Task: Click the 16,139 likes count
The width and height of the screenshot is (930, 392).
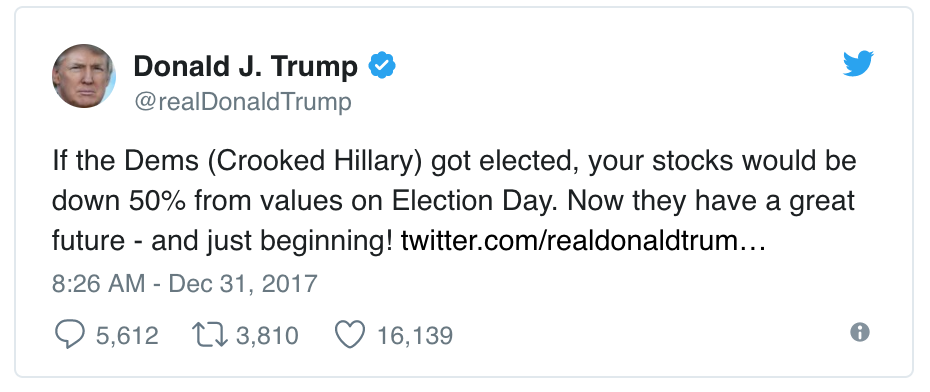Action: pyautogui.click(x=415, y=336)
